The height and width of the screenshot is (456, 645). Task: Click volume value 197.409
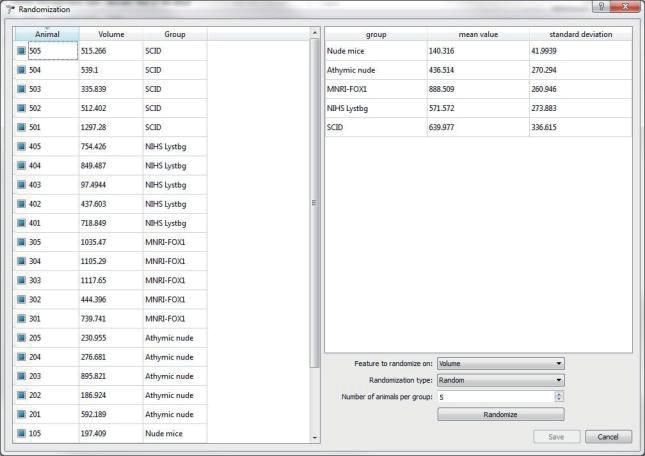(x=93, y=433)
